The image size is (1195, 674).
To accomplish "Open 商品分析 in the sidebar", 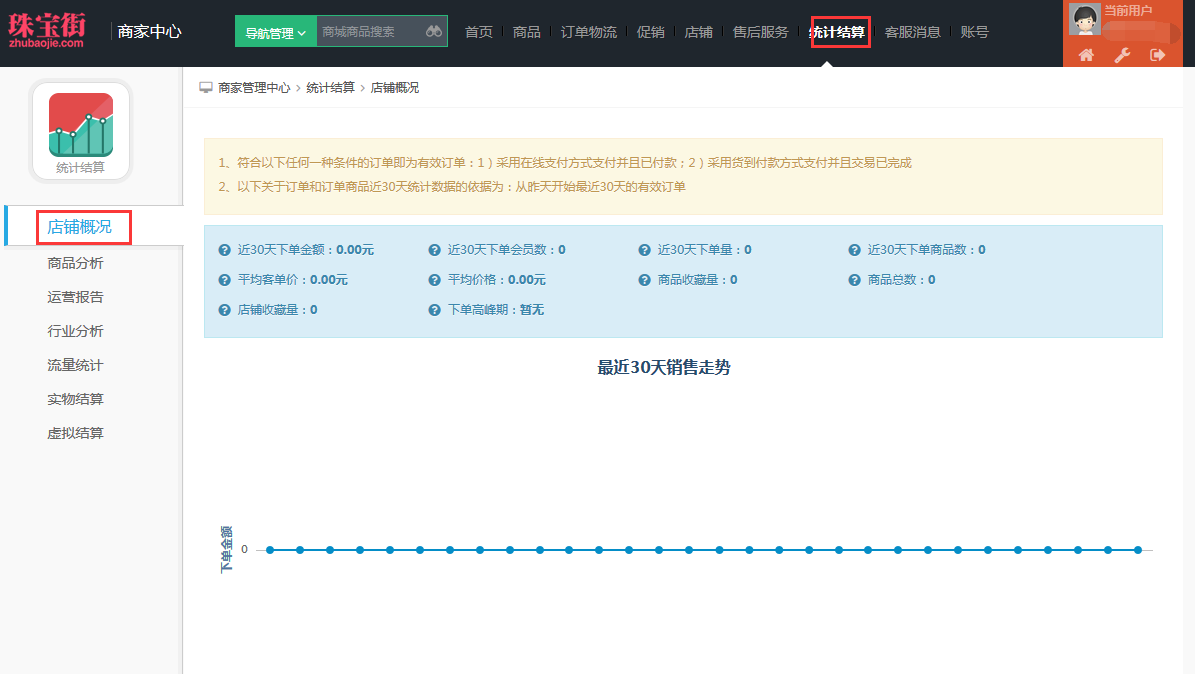I will pyautogui.click(x=75, y=263).
